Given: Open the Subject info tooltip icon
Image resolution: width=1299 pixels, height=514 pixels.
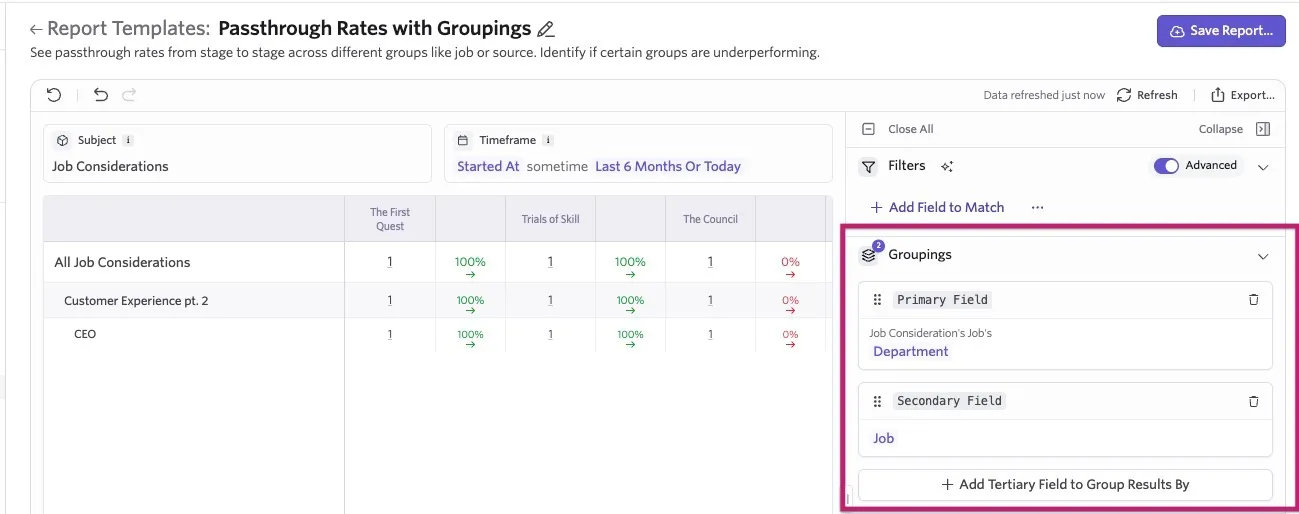Looking at the screenshot, I should tap(128, 140).
